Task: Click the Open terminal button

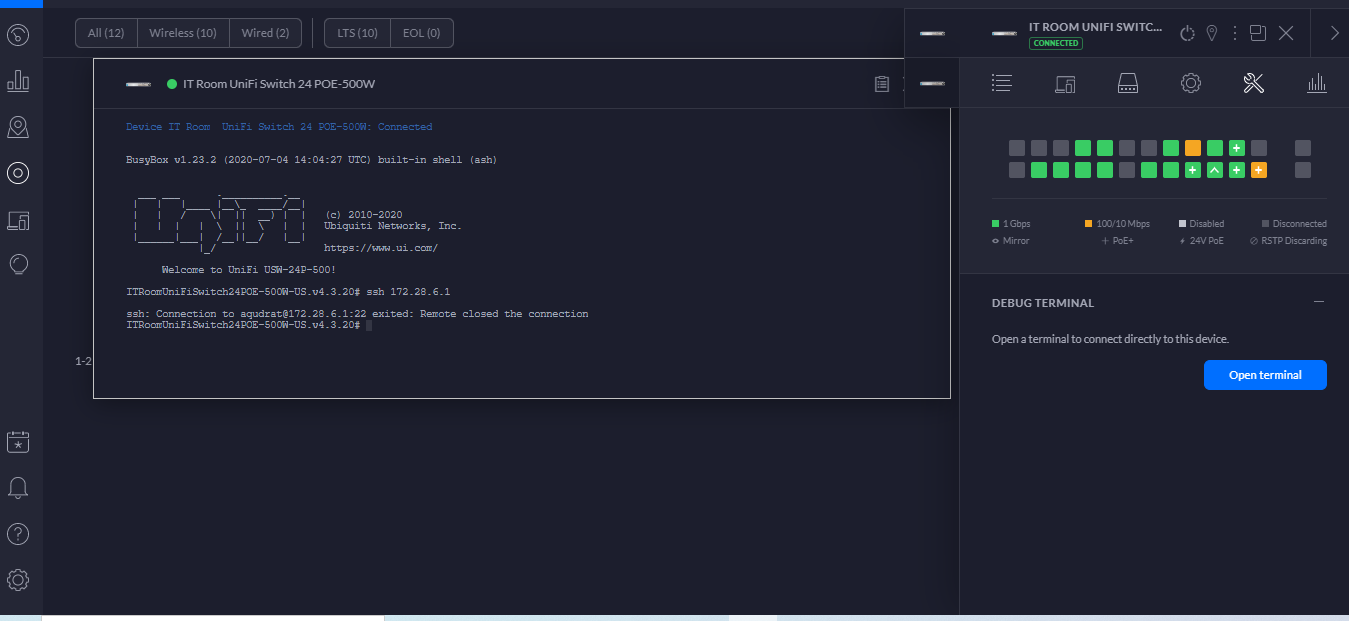Action: [1265, 375]
